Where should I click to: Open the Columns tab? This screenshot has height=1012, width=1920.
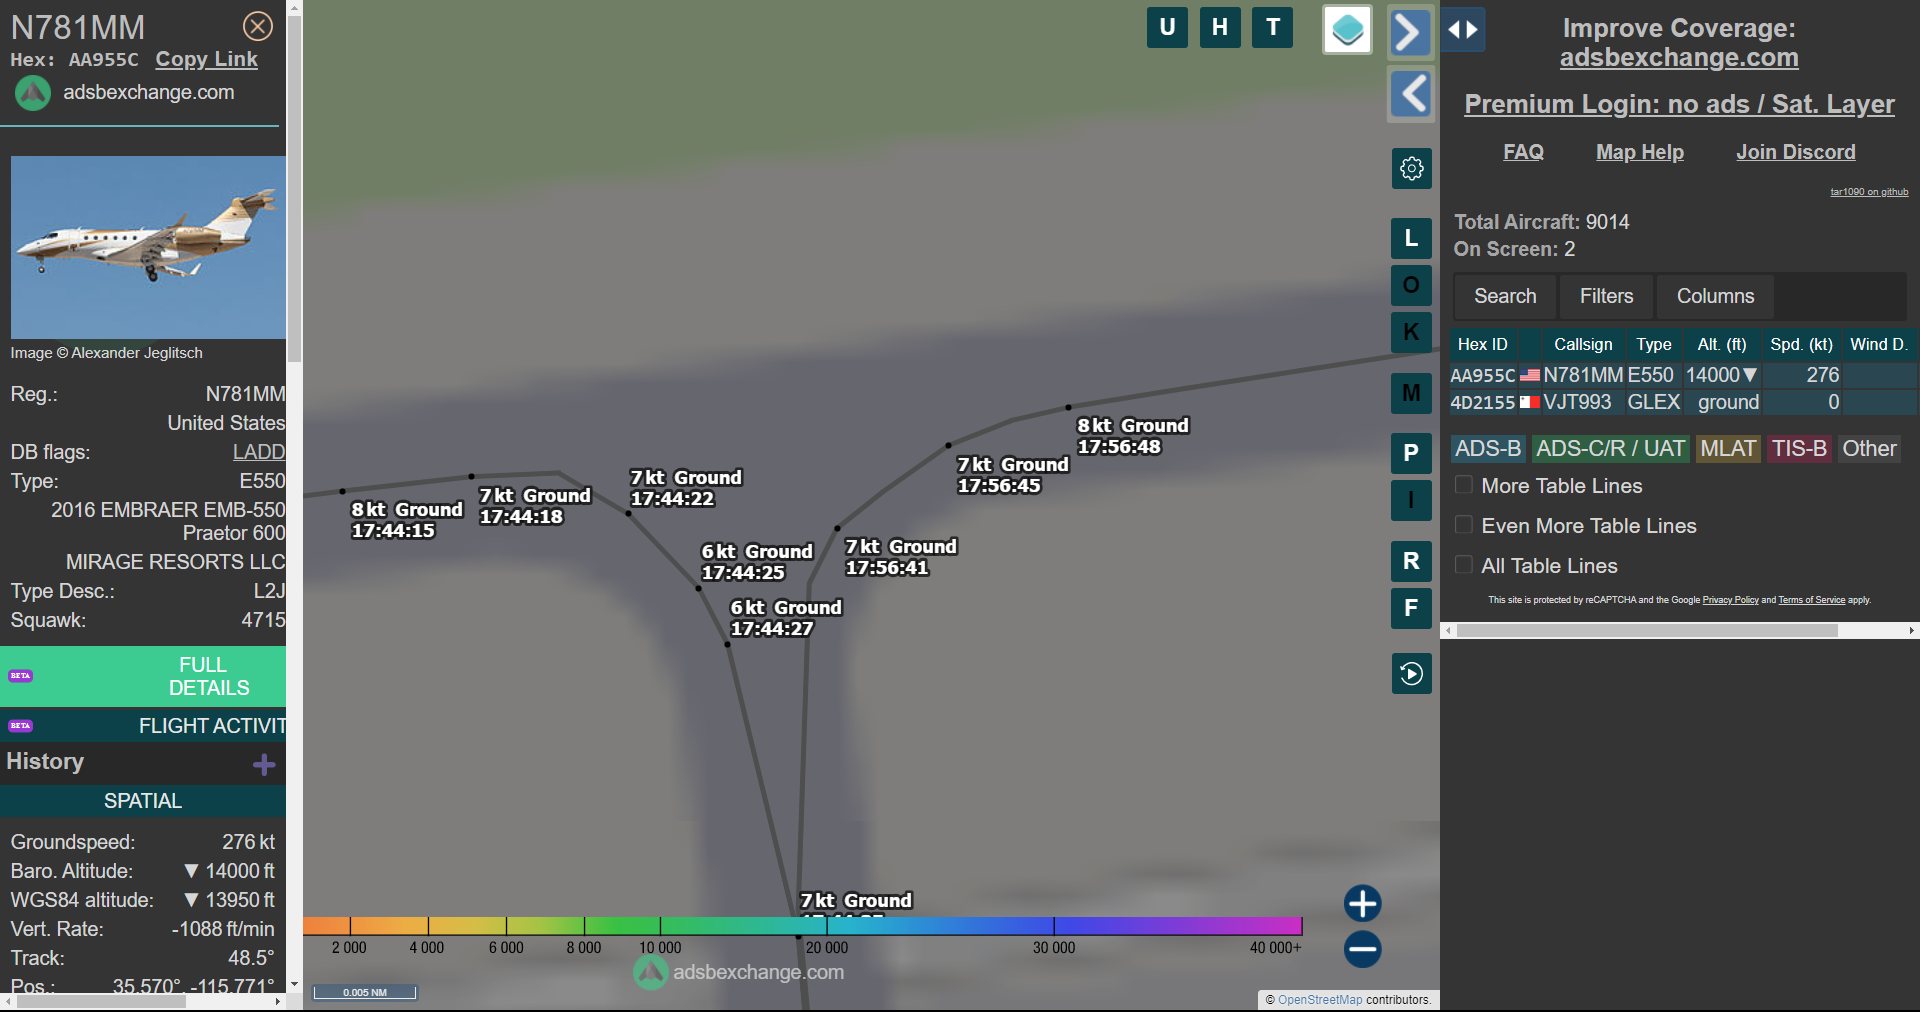click(1715, 296)
